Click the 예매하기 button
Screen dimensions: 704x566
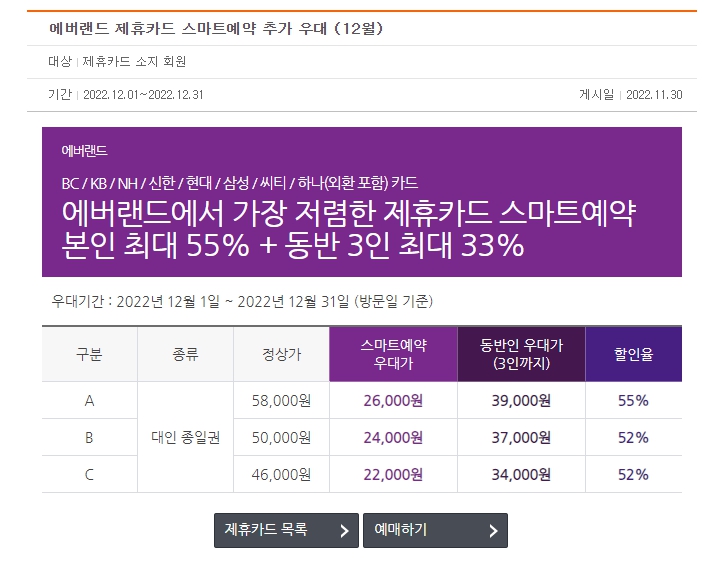pos(435,530)
